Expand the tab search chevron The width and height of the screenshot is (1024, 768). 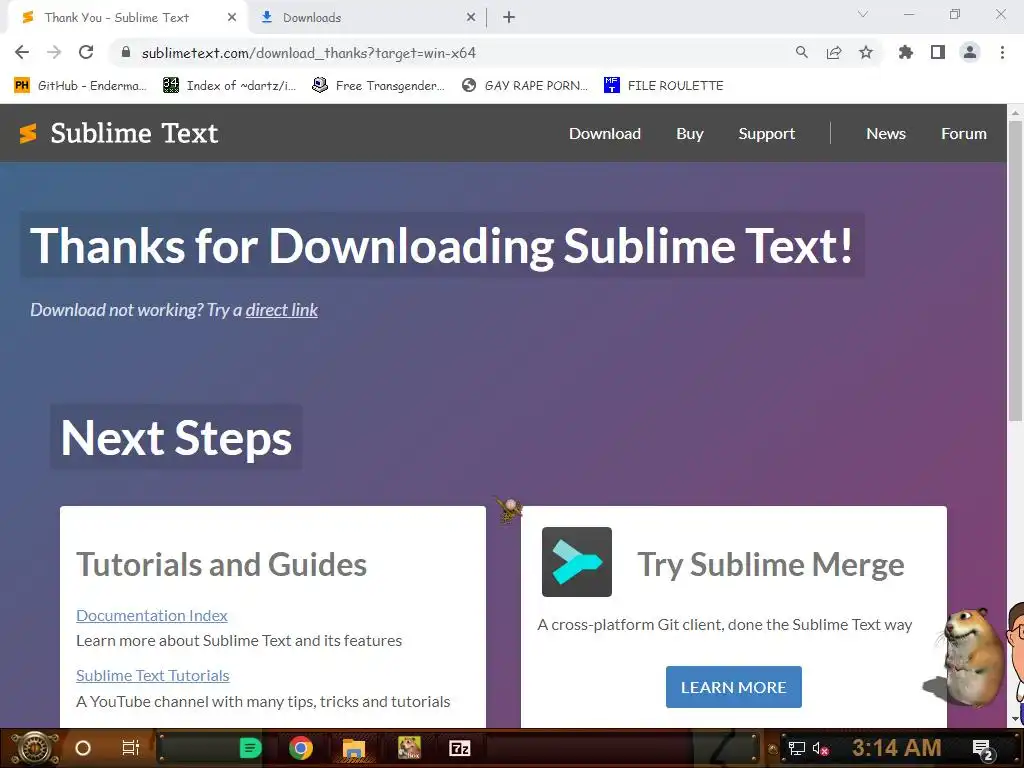point(863,14)
